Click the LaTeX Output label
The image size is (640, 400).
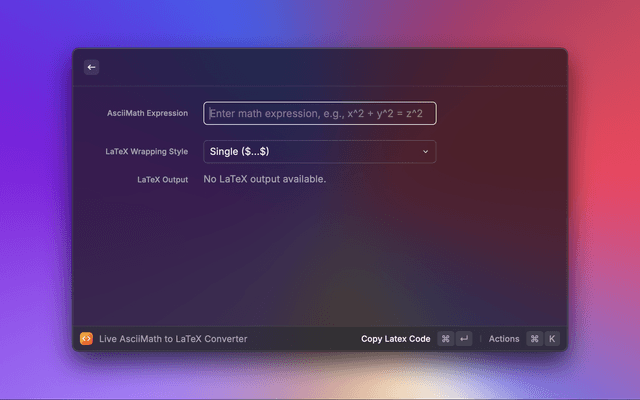[x=162, y=180]
